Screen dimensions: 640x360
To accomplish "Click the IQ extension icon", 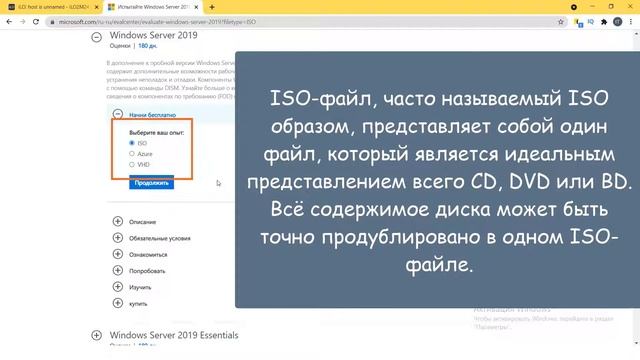I will pyautogui.click(x=591, y=22).
